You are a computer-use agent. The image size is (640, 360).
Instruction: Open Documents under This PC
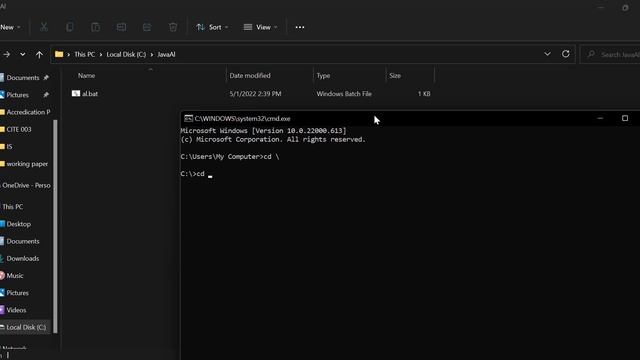click(23, 241)
